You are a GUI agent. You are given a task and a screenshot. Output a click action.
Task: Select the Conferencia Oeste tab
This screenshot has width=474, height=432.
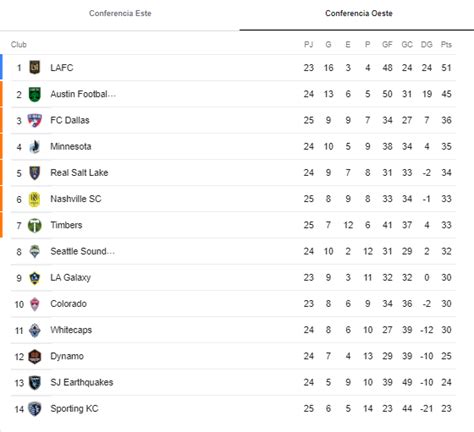tap(359, 13)
